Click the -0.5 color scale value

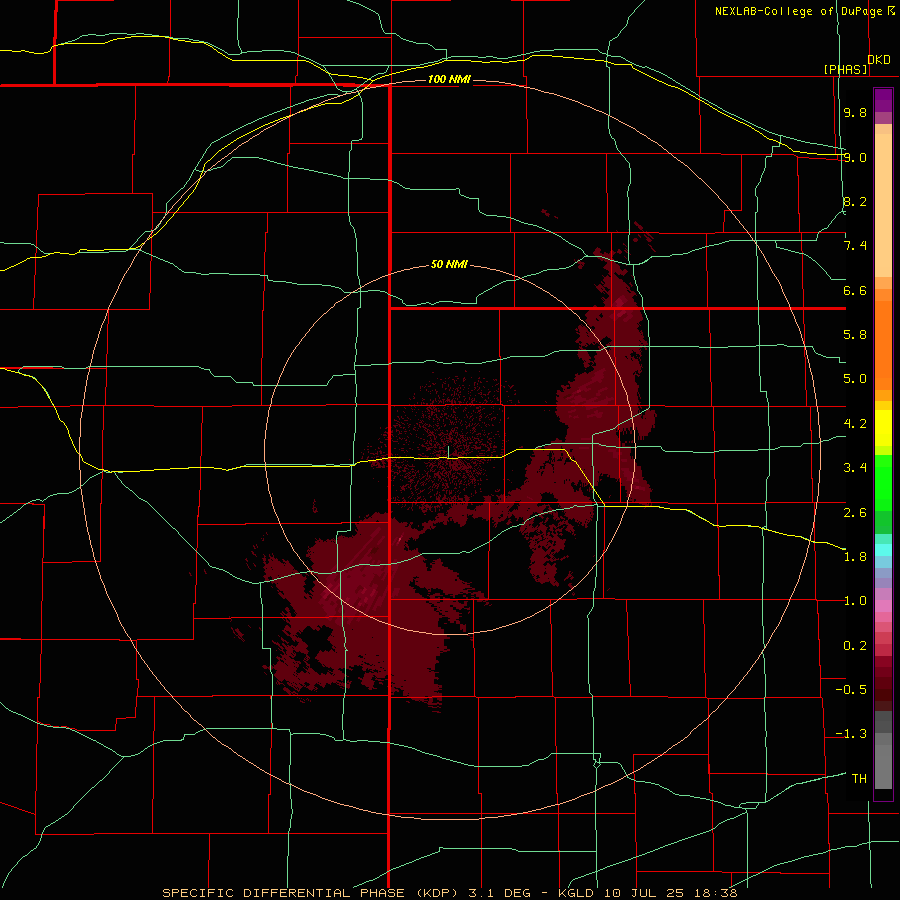click(x=851, y=690)
